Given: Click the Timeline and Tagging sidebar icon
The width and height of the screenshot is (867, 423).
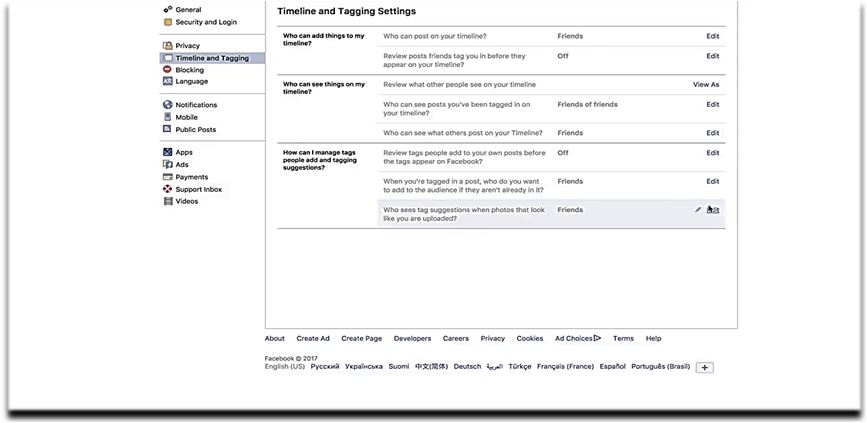Looking at the screenshot, I should pyautogui.click(x=168, y=58).
